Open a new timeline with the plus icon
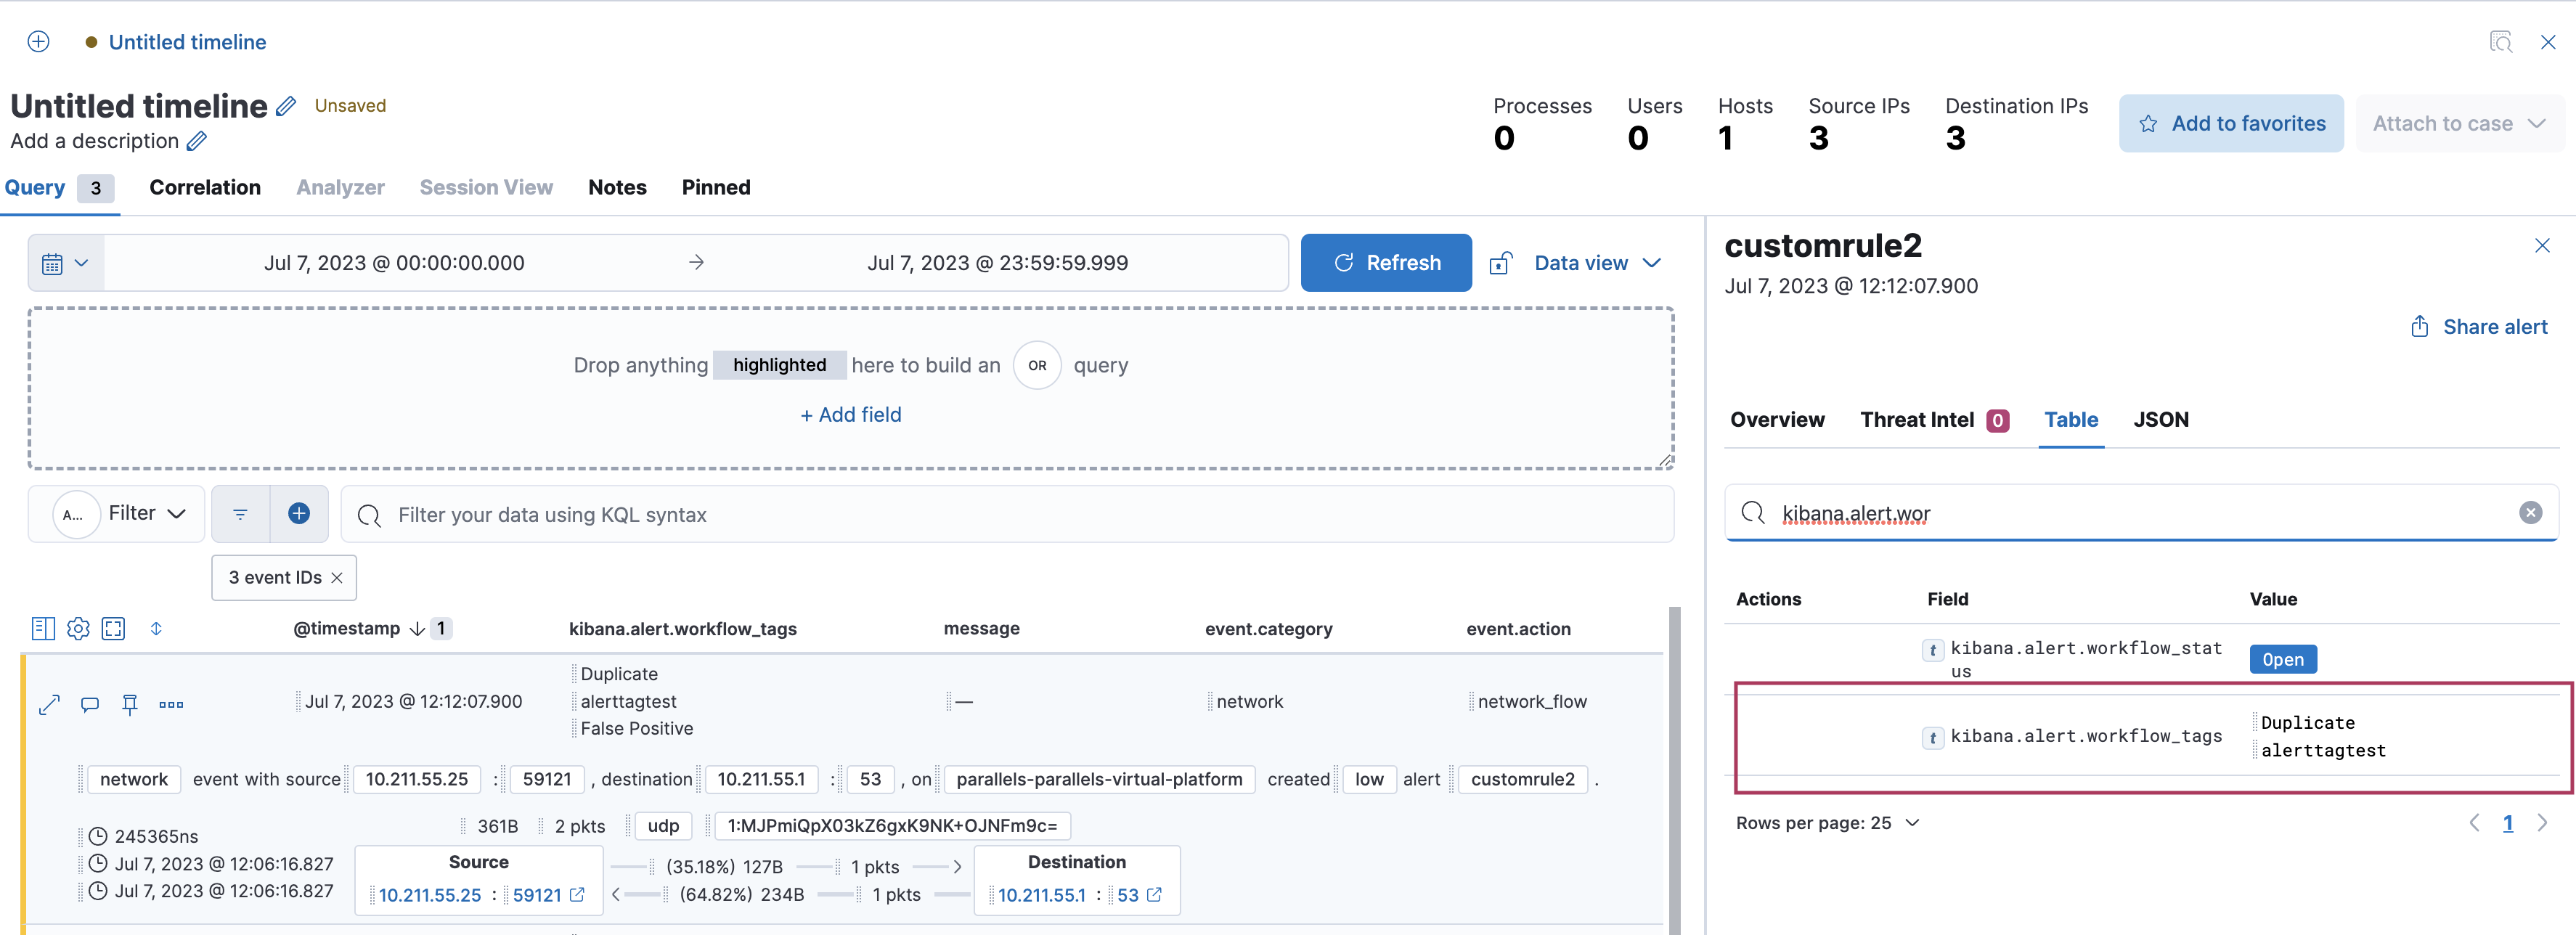Viewport: 2576px width, 935px height. coord(38,41)
